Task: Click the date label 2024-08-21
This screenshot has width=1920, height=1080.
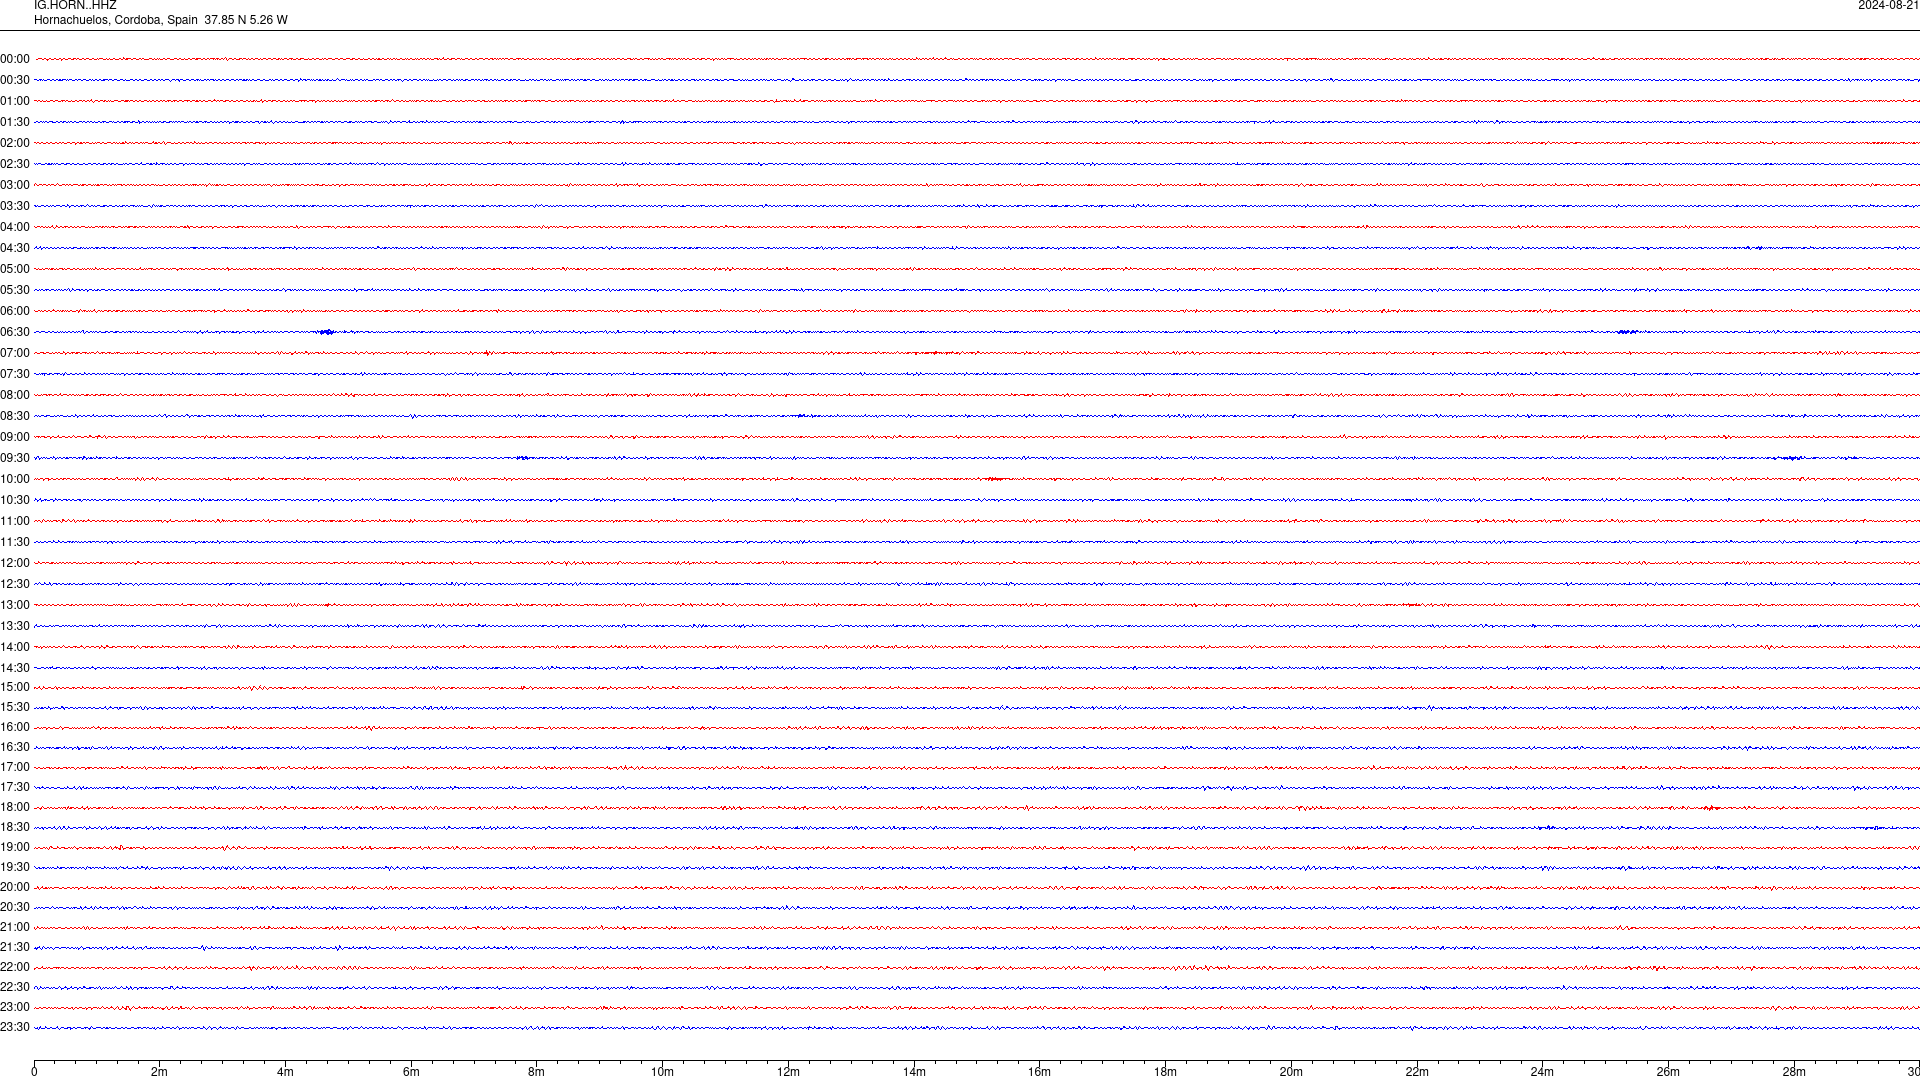Action: [x=1888, y=5]
